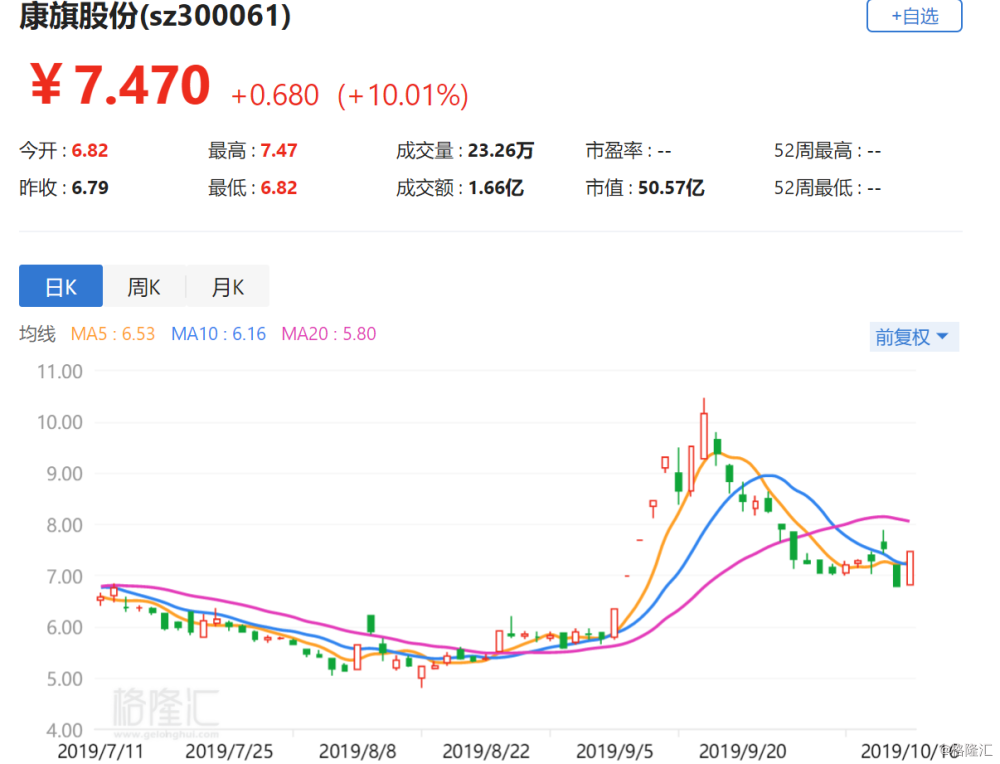Click the current price ¥7.470
1000x764 pixels.
coord(121,85)
